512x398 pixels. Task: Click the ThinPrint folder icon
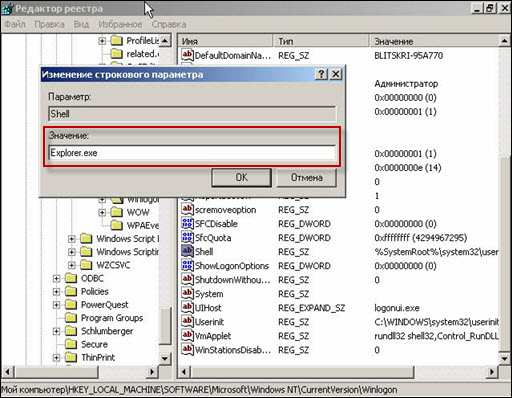click(71, 357)
